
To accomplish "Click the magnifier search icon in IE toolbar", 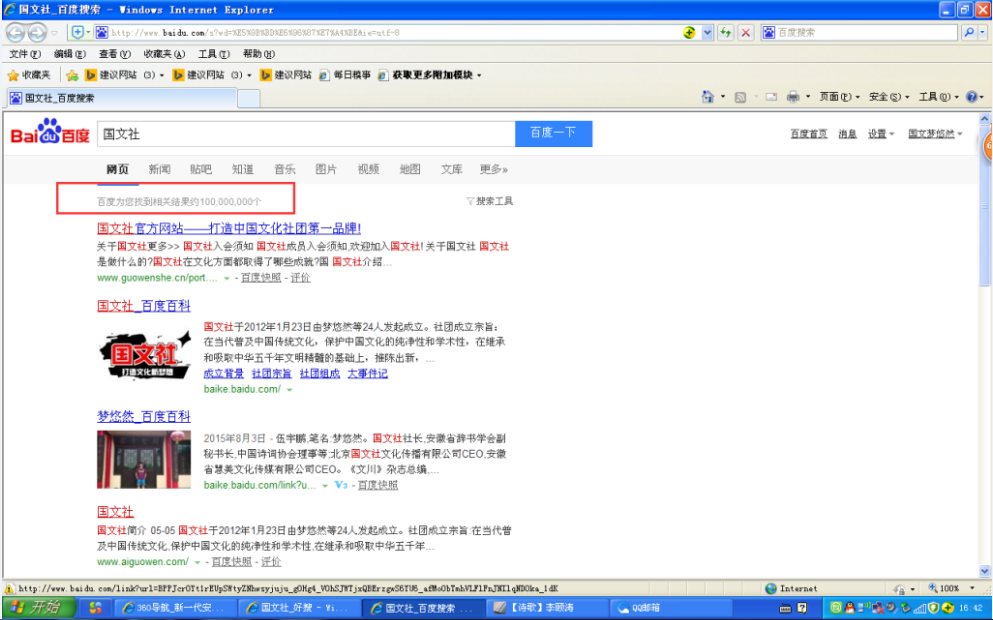I will click(x=968, y=32).
